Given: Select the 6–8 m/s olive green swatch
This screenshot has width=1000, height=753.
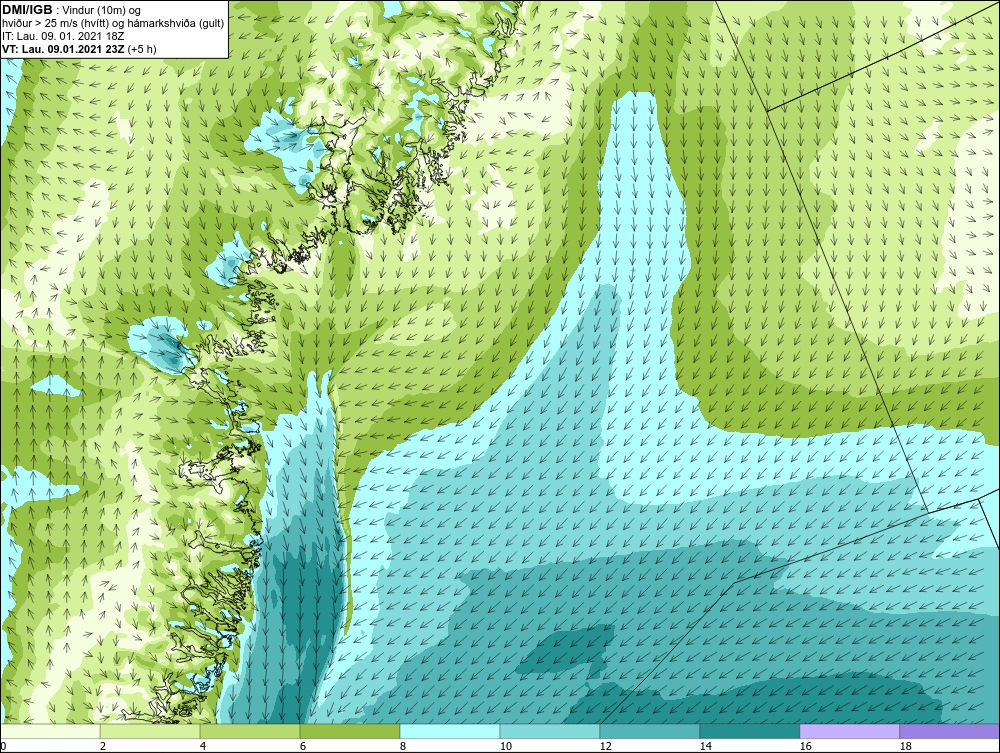Looking at the screenshot, I should (350, 731).
